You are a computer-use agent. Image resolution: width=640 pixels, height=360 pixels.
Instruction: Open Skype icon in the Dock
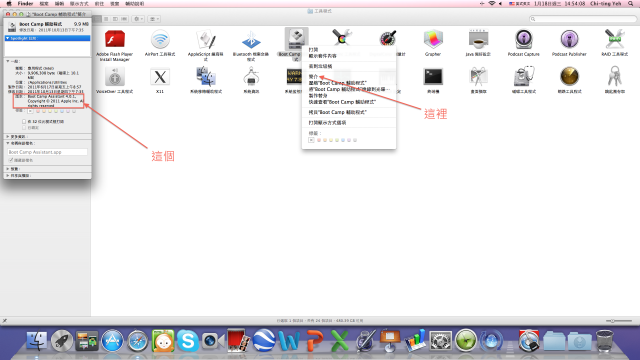[188, 341]
